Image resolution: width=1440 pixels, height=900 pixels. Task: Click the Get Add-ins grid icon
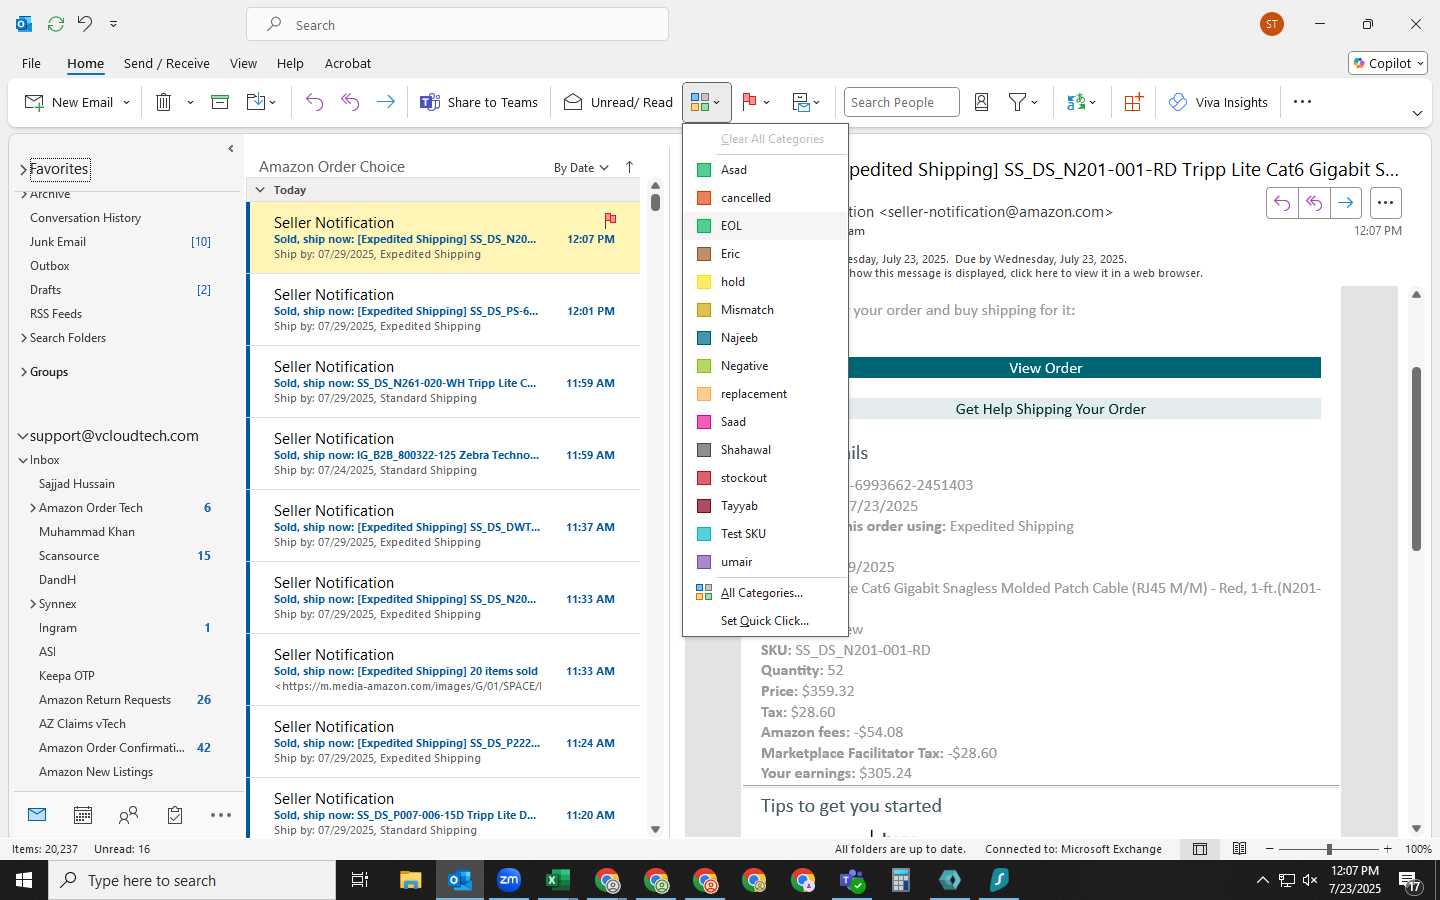click(1133, 102)
